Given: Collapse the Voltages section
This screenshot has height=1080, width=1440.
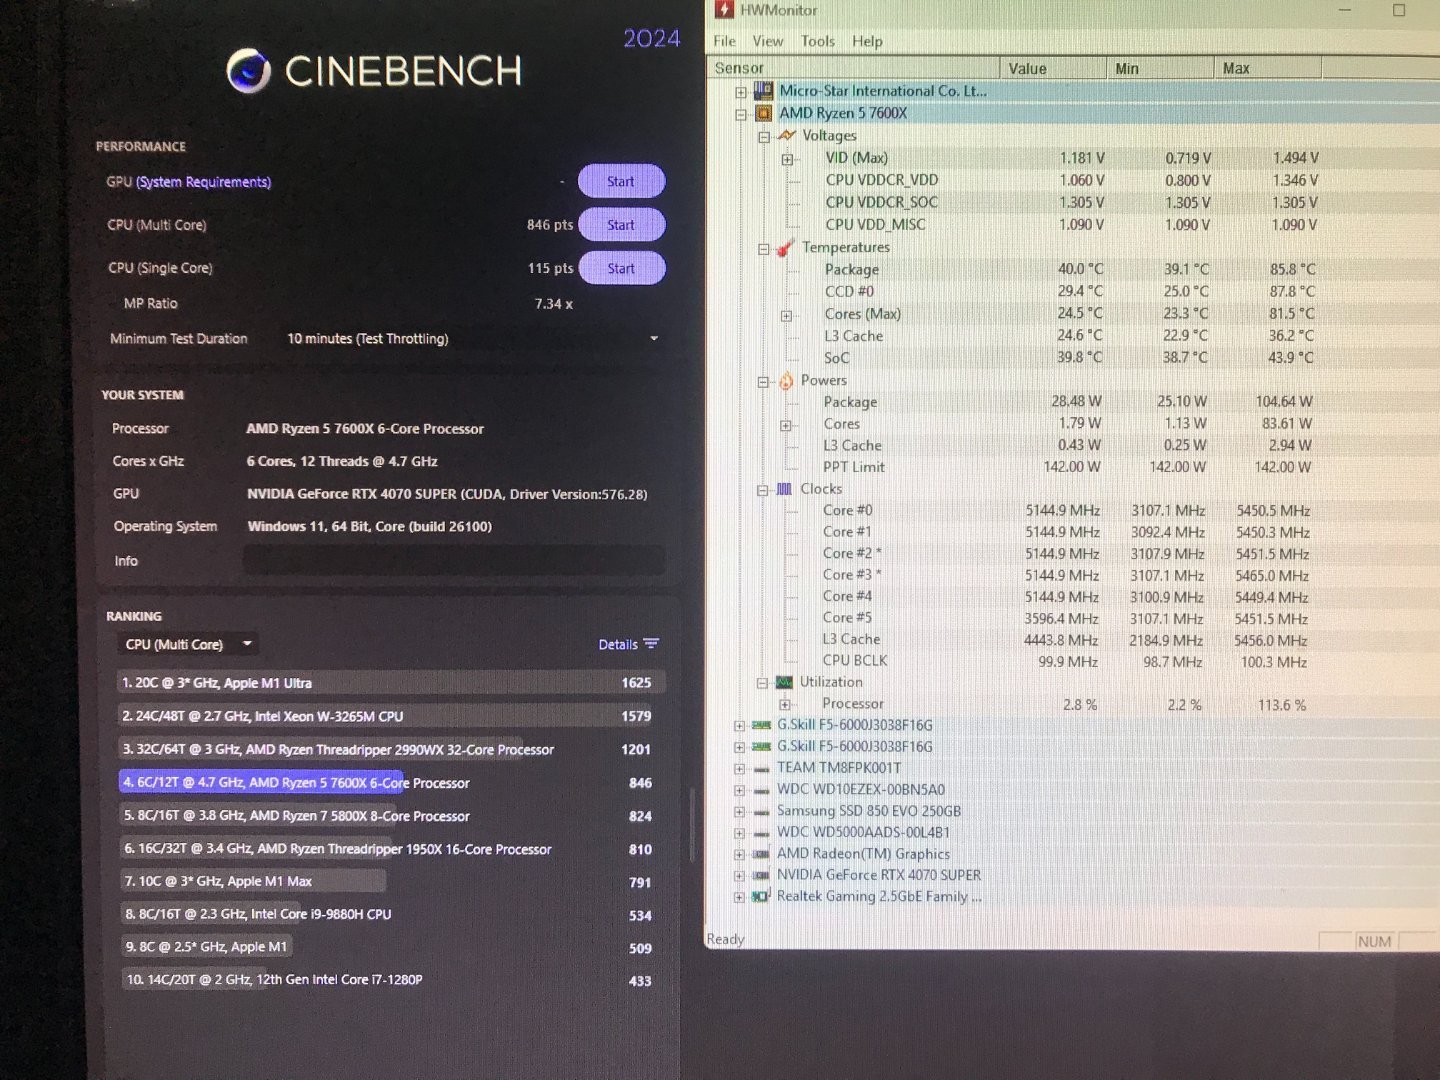Looking at the screenshot, I should 764,137.
